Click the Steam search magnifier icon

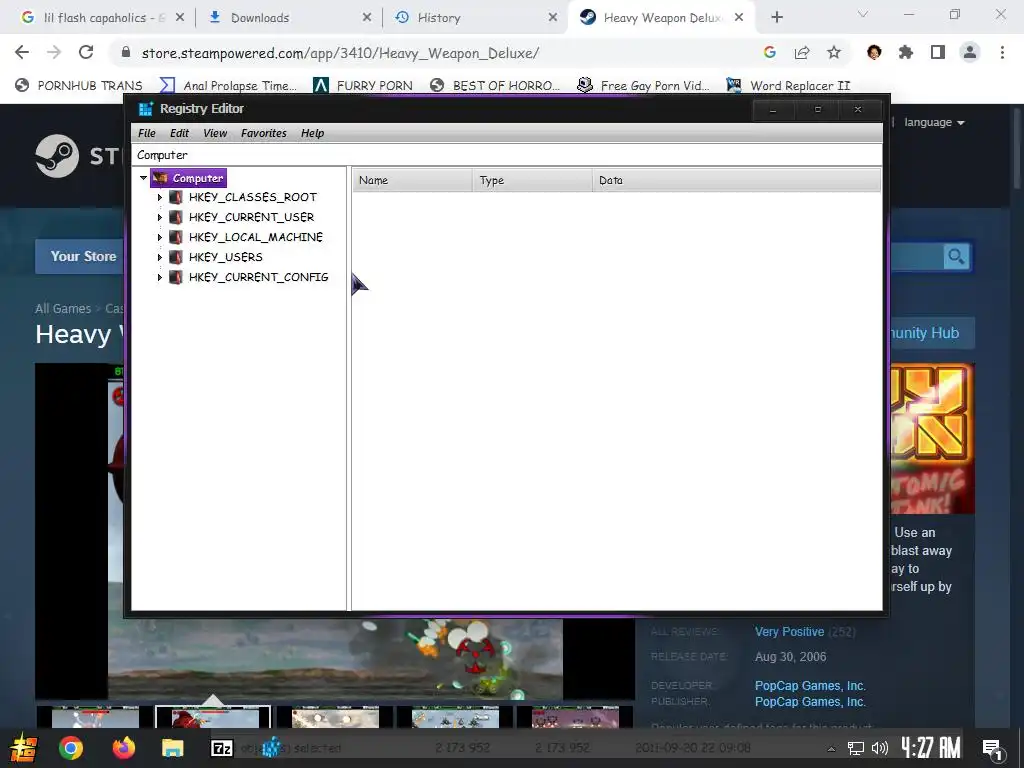pyautogui.click(x=956, y=257)
